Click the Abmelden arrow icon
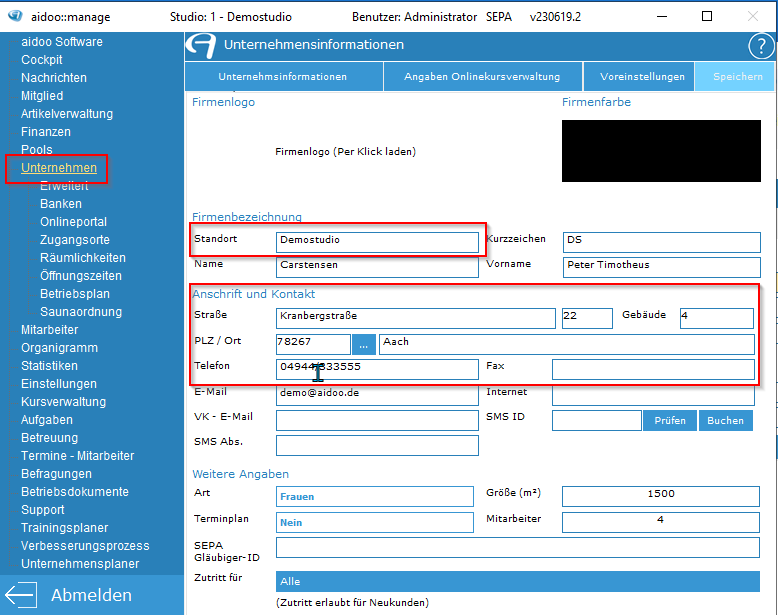Viewport: 778px width, 615px height. (x=21, y=595)
